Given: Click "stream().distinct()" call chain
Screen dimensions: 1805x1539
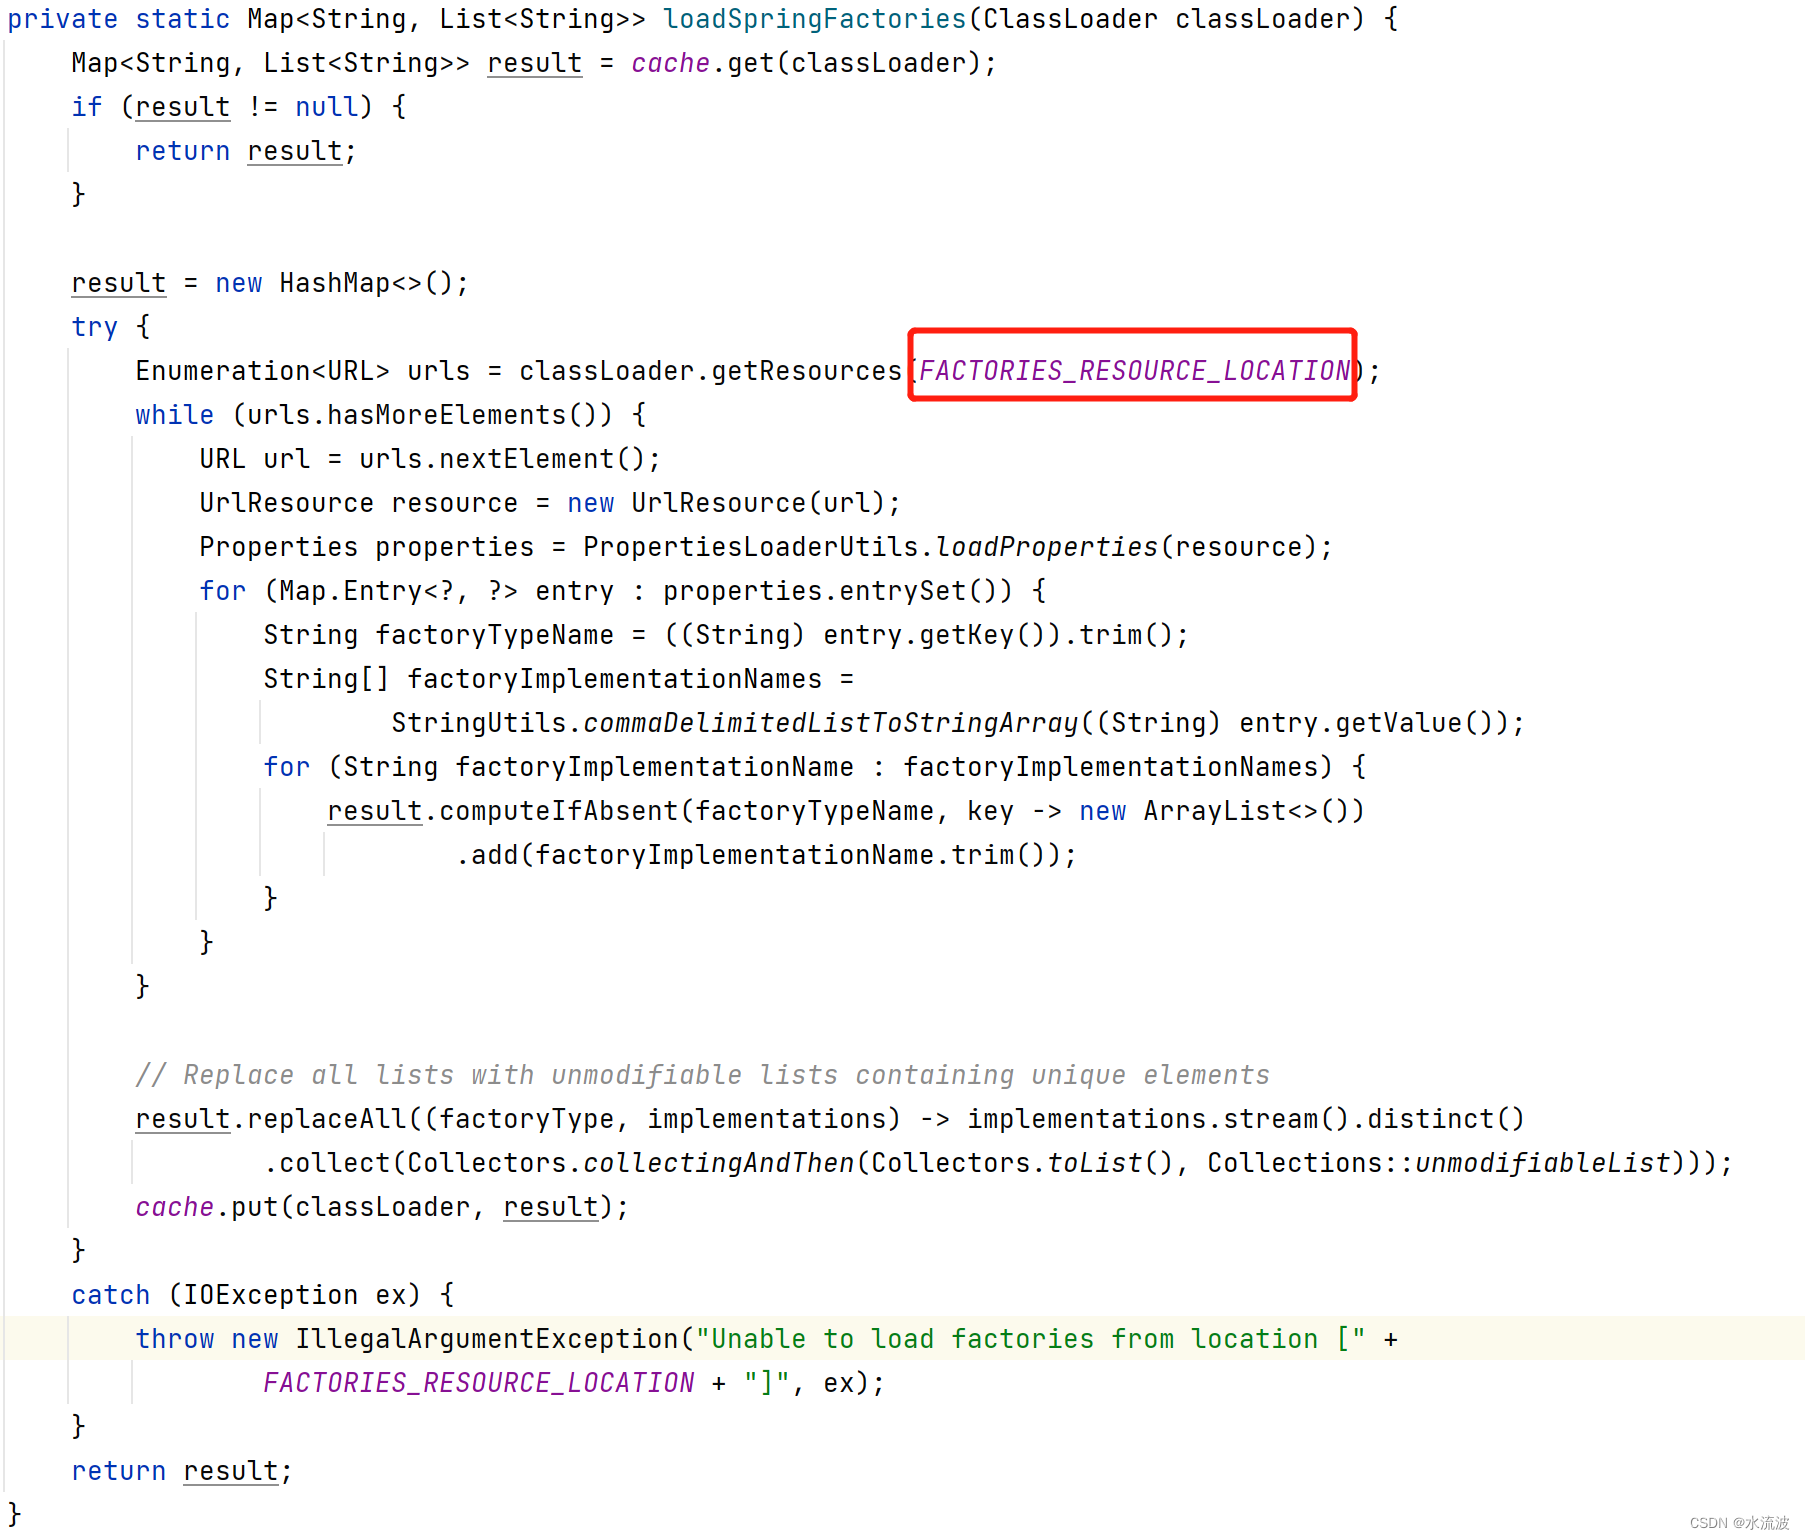Looking at the screenshot, I should tap(1374, 1119).
